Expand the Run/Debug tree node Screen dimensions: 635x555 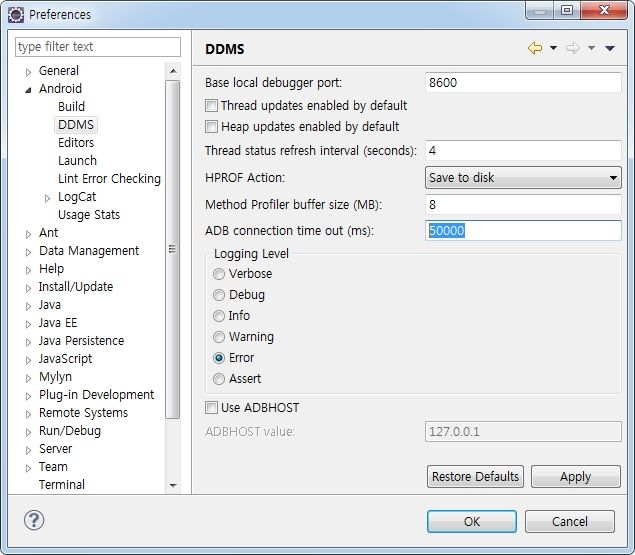point(28,432)
